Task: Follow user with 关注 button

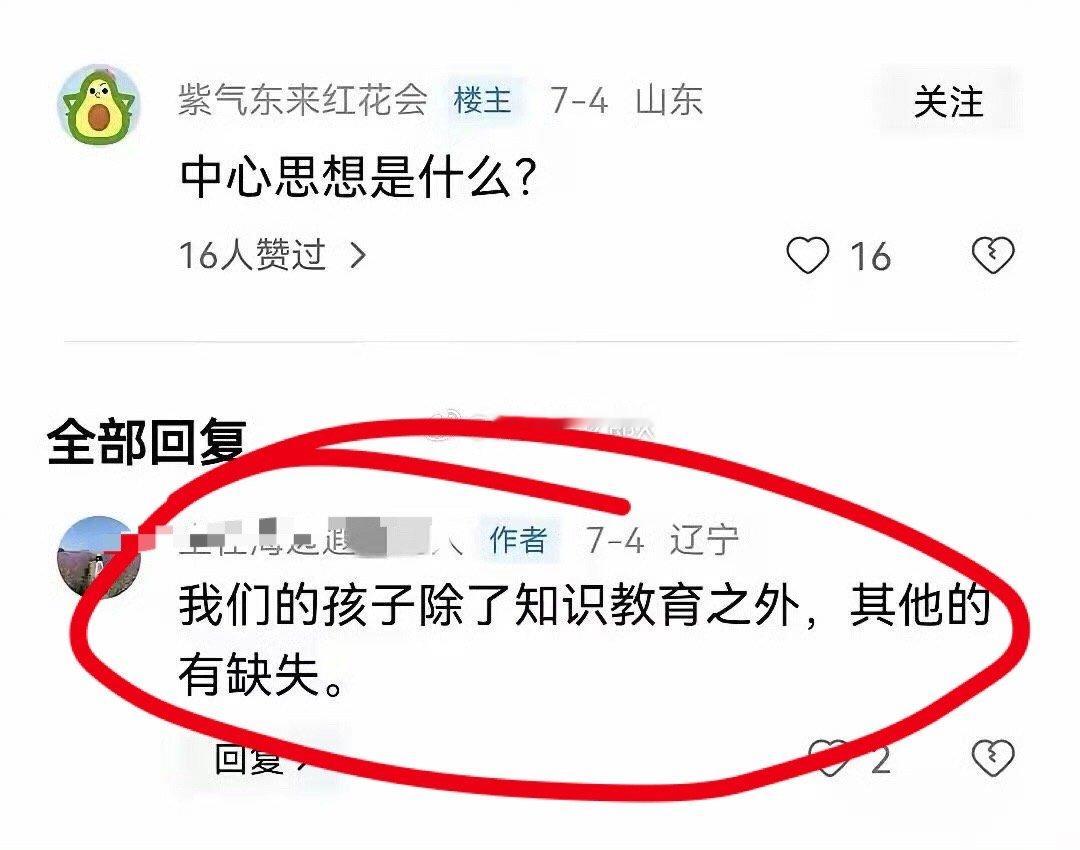Action: tap(948, 101)
